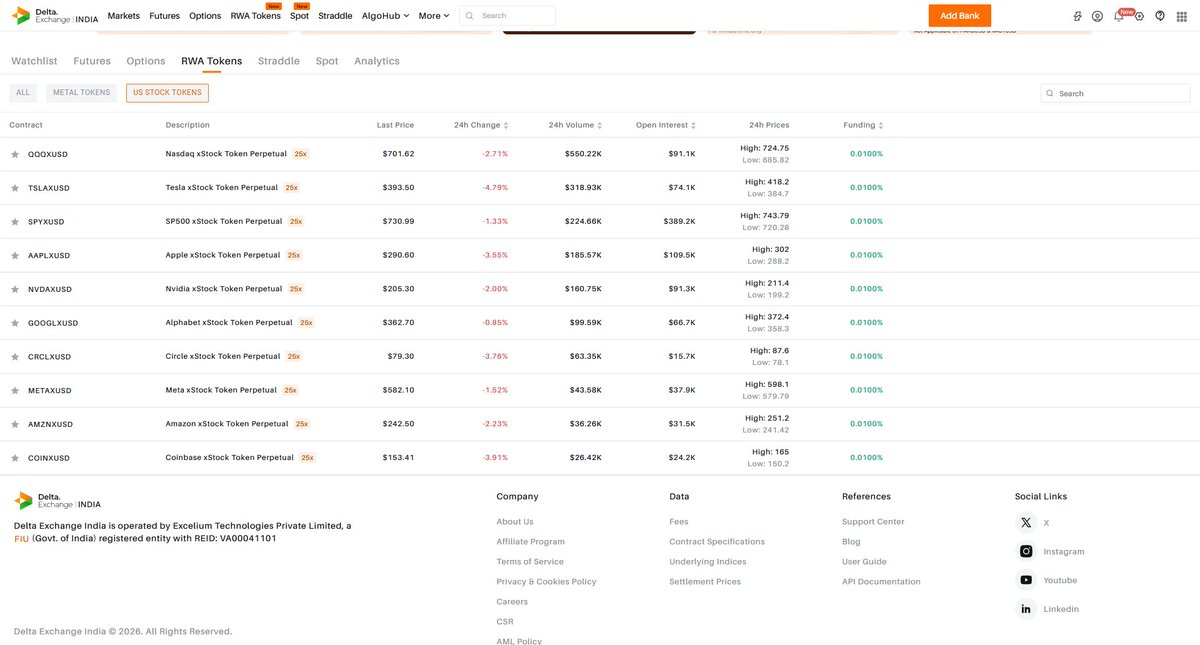Open the Instagram social link icon
This screenshot has width=1200, height=645.
1026,551
